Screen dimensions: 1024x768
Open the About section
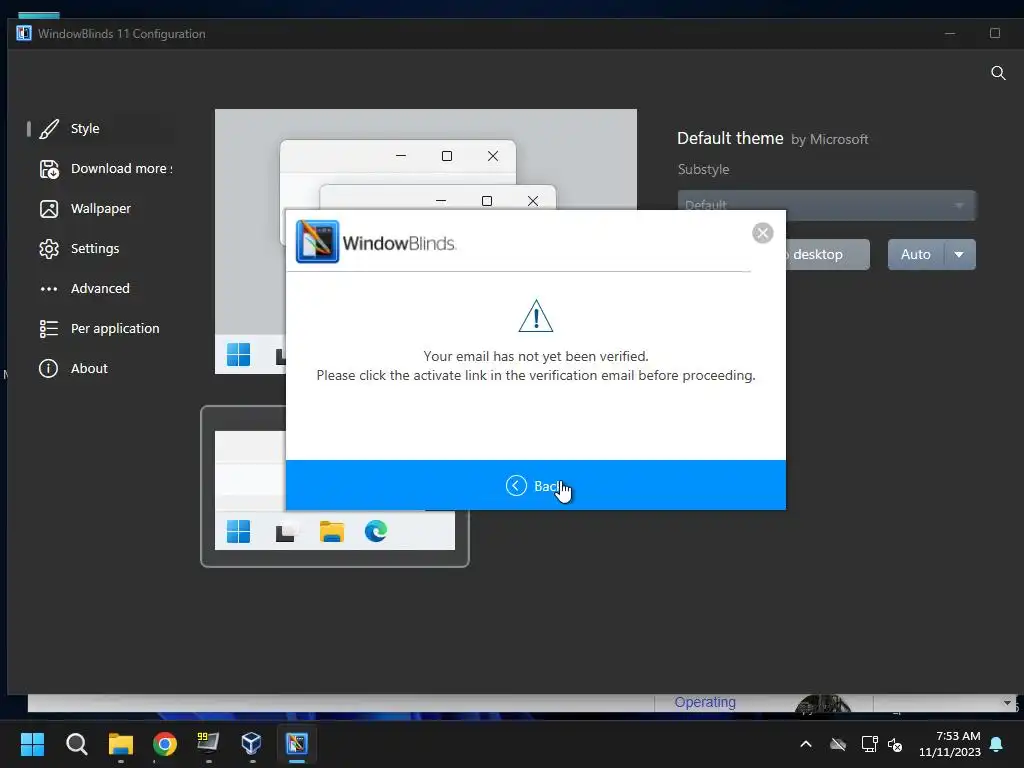tap(100, 368)
